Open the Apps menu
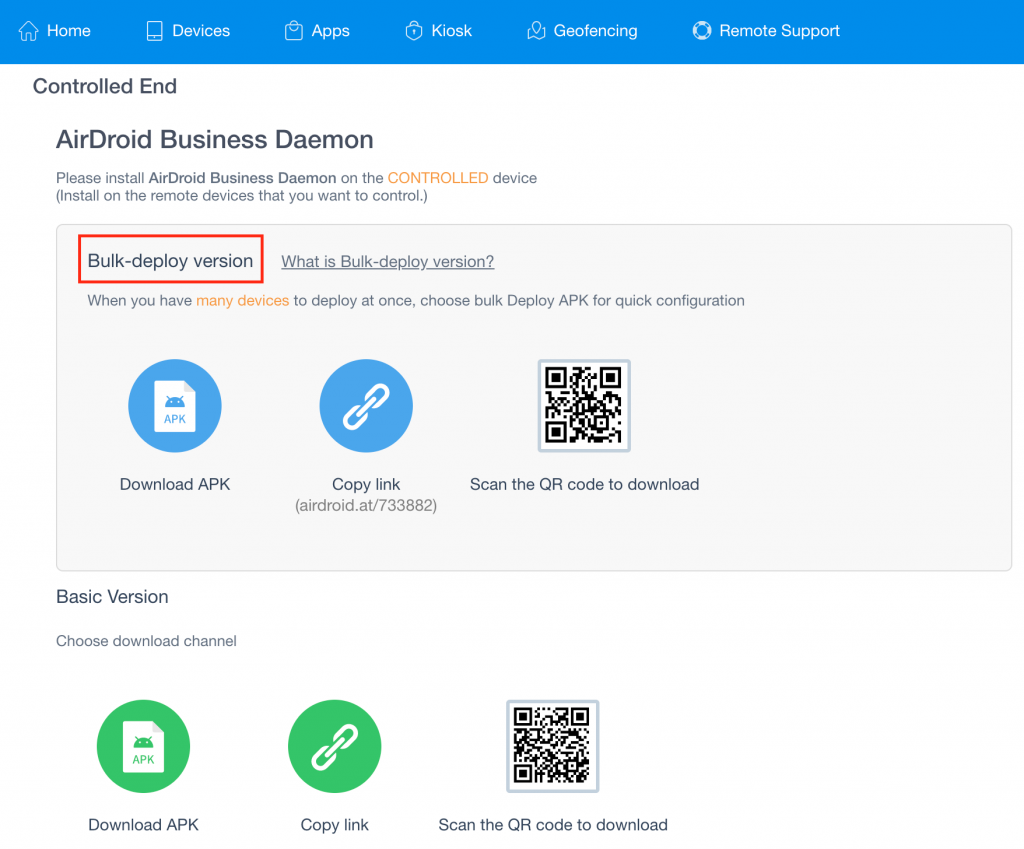 (x=317, y=31)
